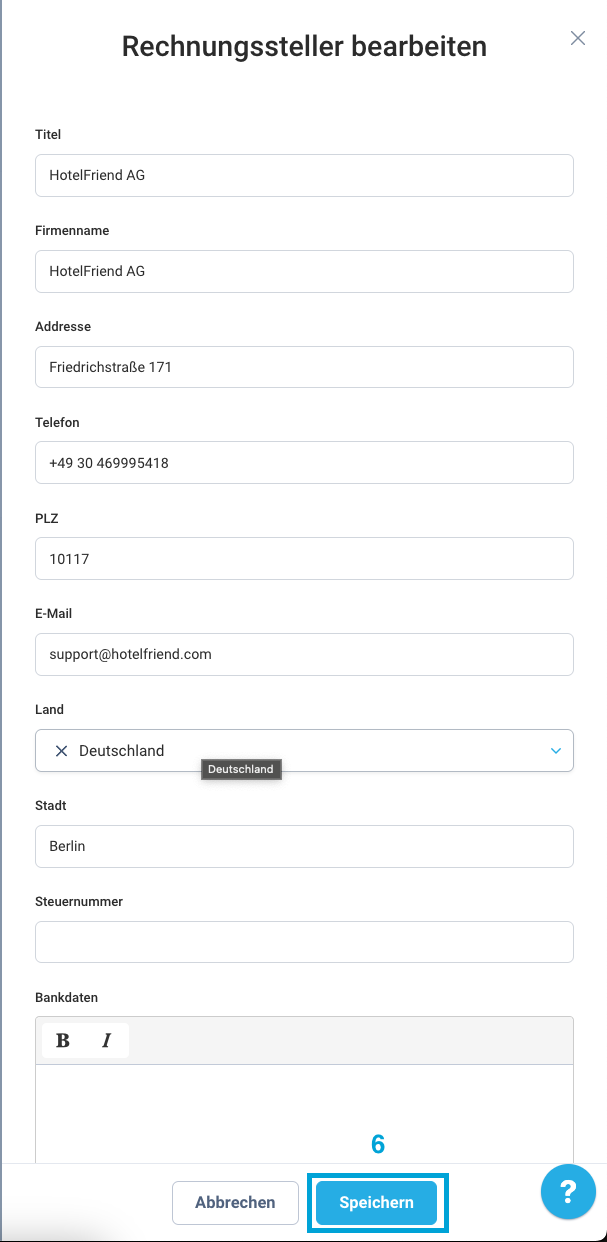Click into the Firmenname field

tap(304, 271)
